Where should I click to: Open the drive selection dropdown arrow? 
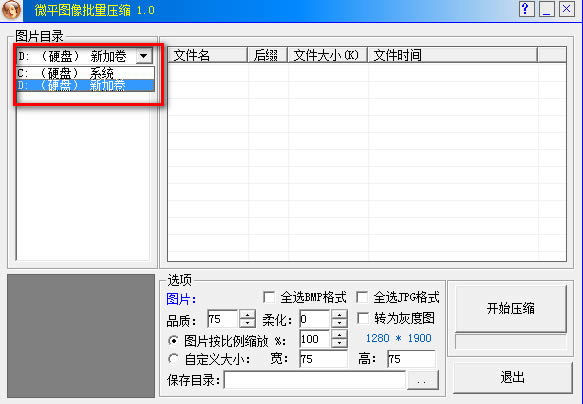(144, 56)
